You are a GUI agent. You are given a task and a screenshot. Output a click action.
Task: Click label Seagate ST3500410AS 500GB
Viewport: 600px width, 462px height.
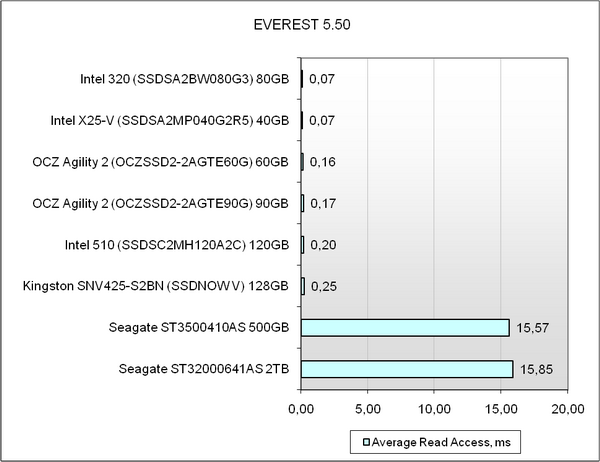199,328
